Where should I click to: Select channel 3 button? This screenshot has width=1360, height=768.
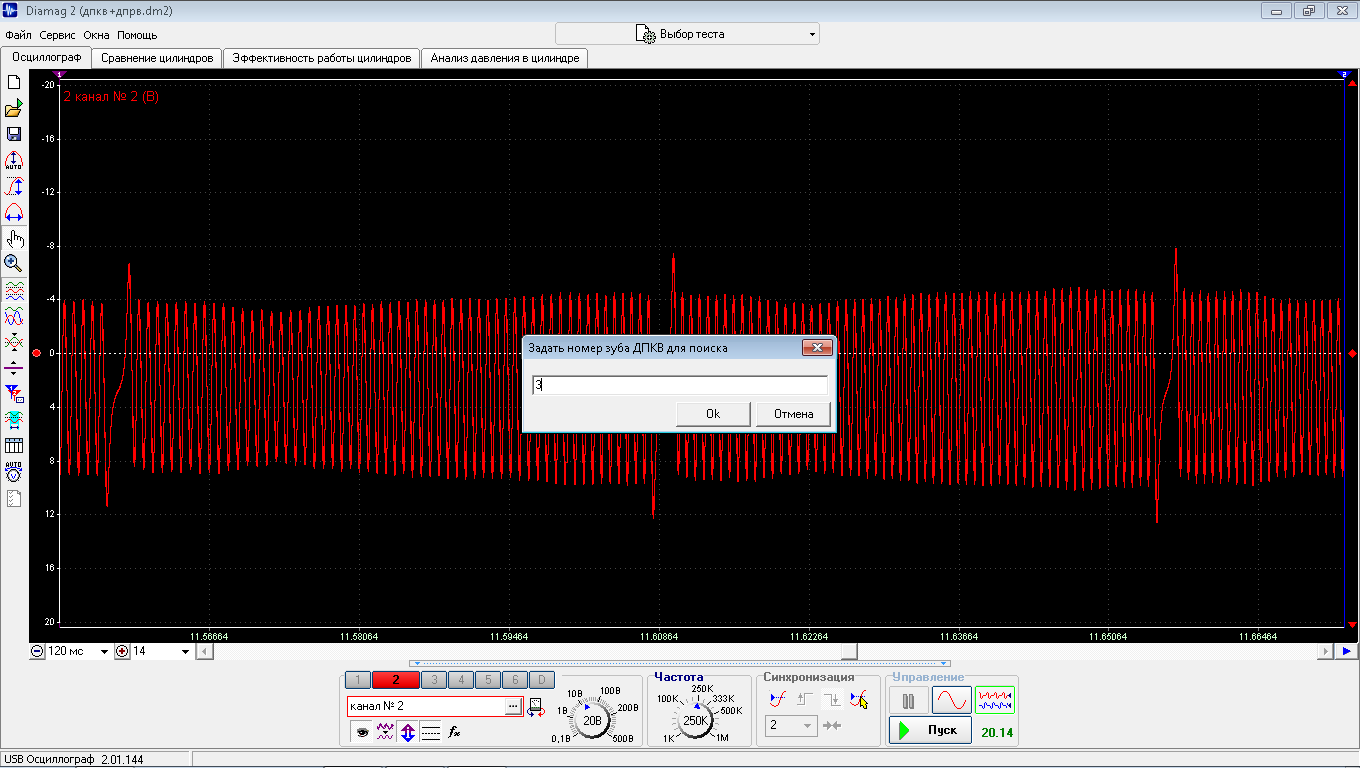[434, 680]
